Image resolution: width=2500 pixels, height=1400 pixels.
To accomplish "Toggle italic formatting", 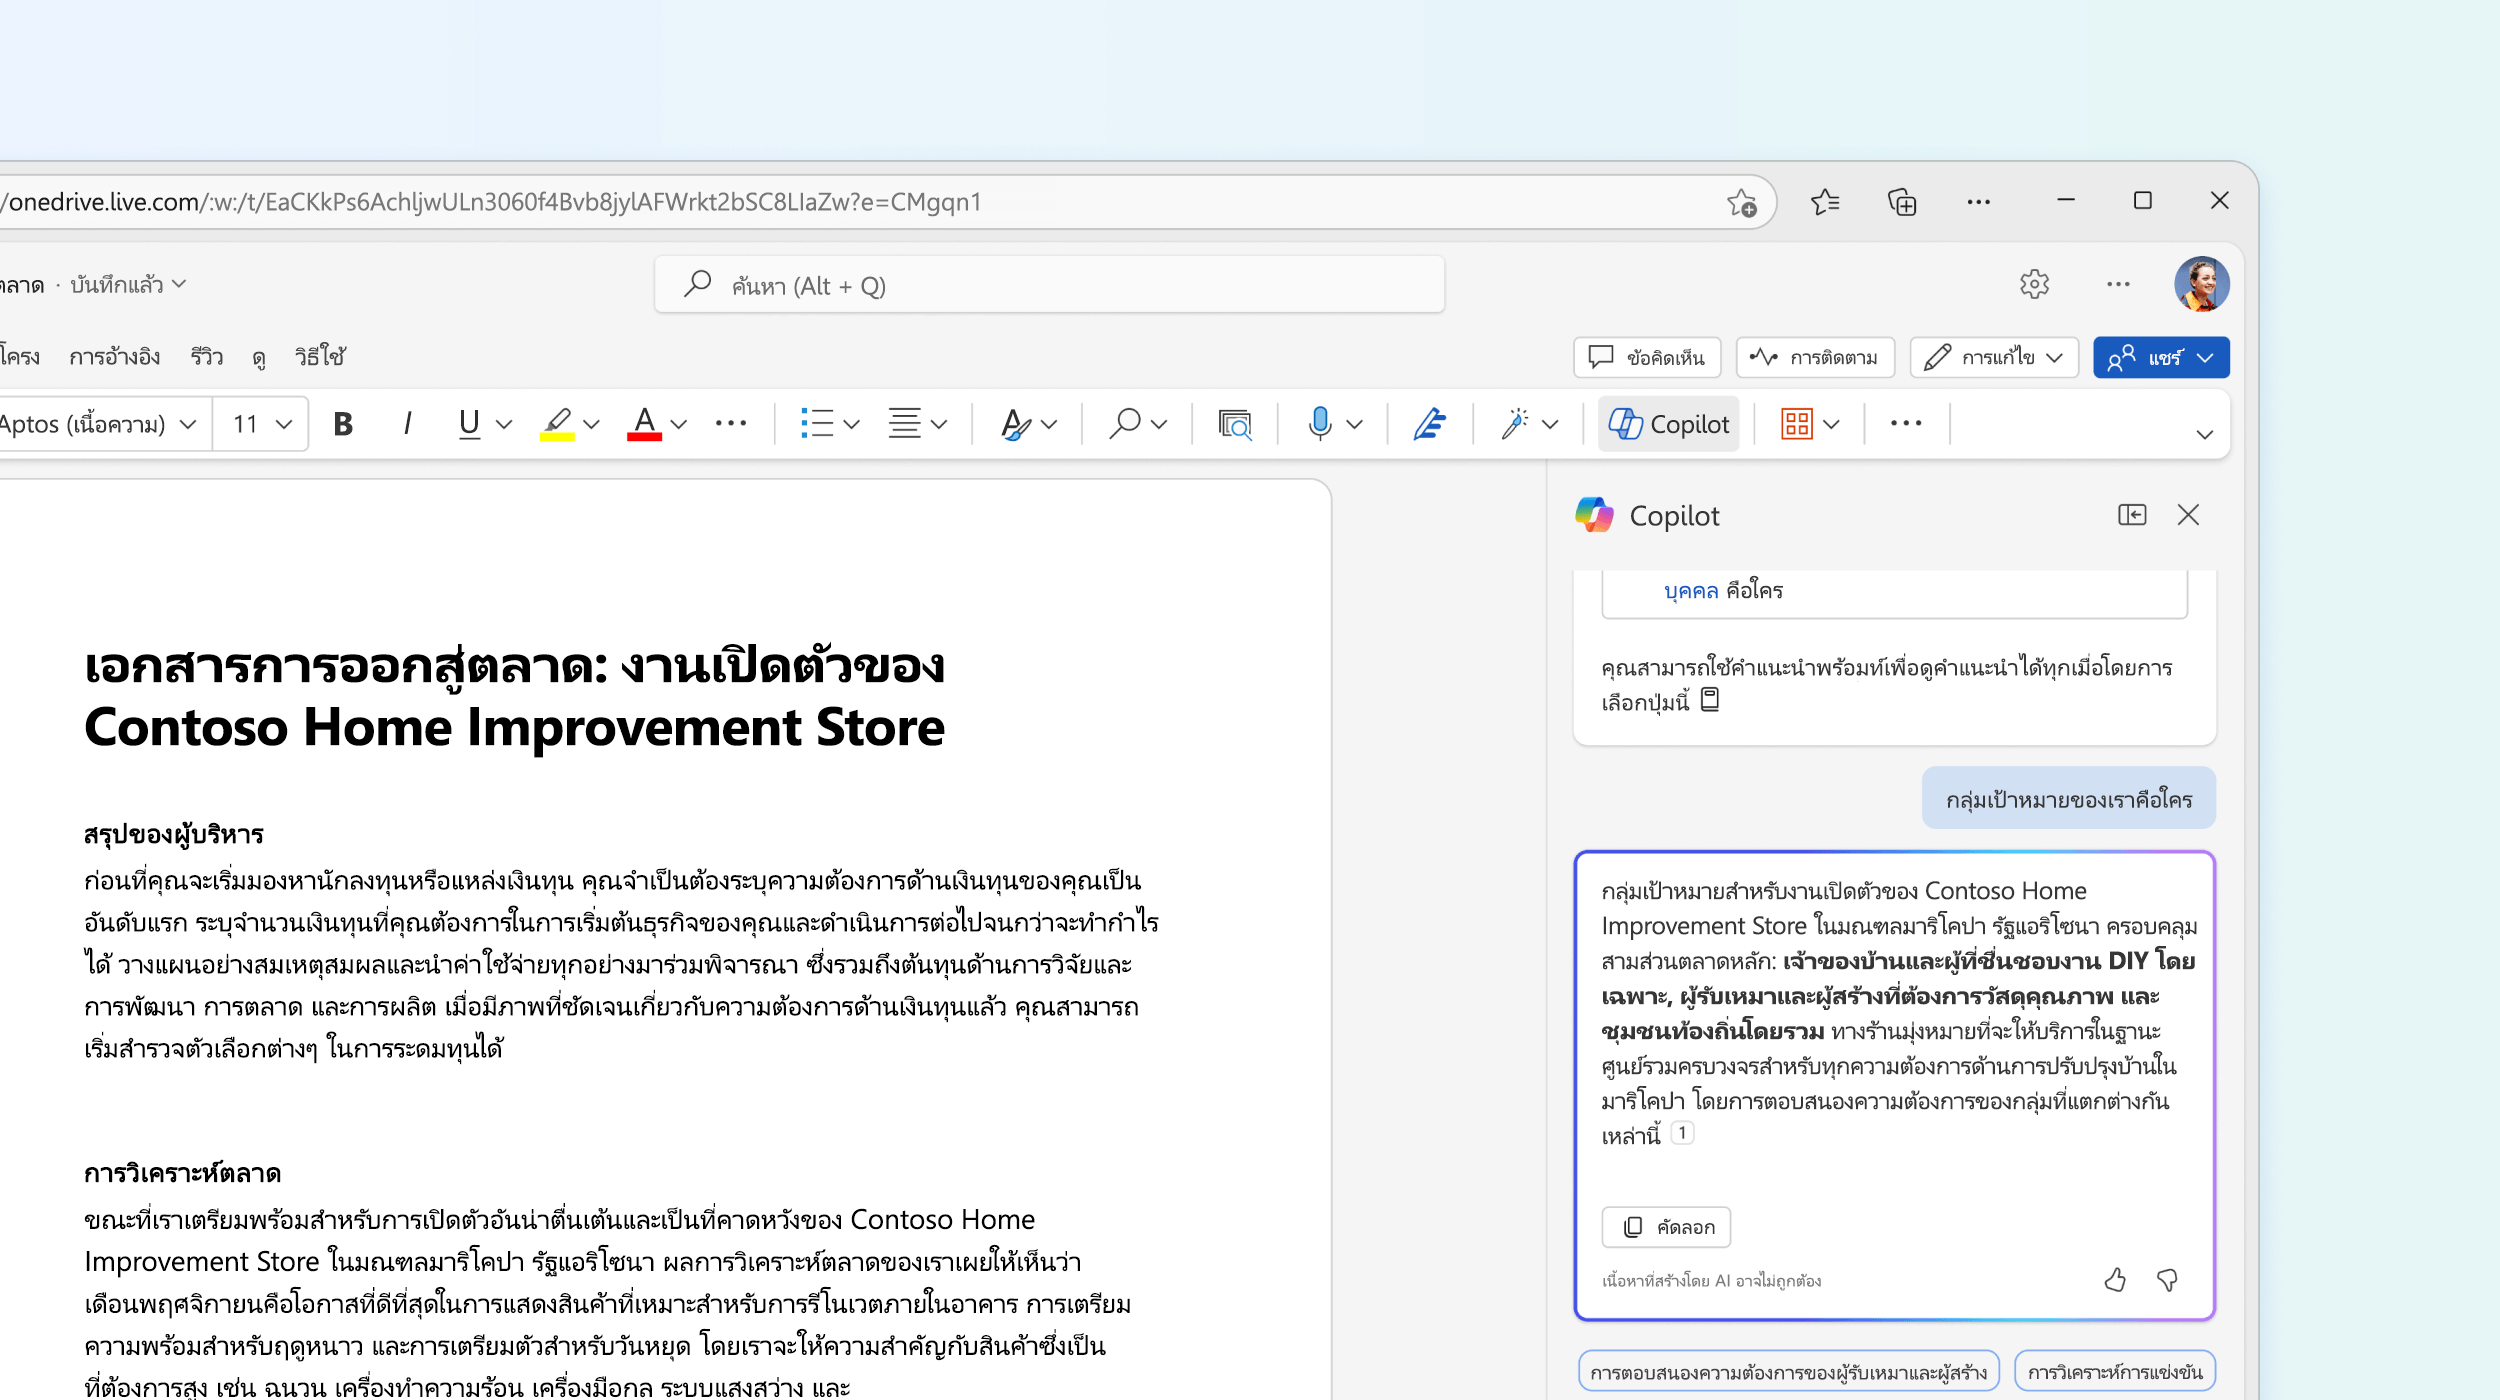I will (x=407, y=424).
